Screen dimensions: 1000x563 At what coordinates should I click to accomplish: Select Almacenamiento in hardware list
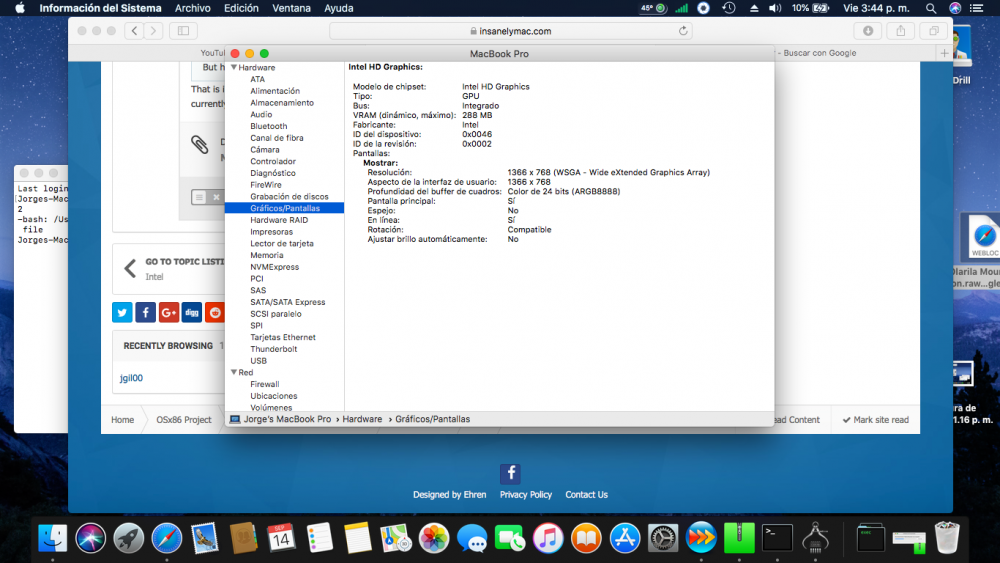coord(282,103)
